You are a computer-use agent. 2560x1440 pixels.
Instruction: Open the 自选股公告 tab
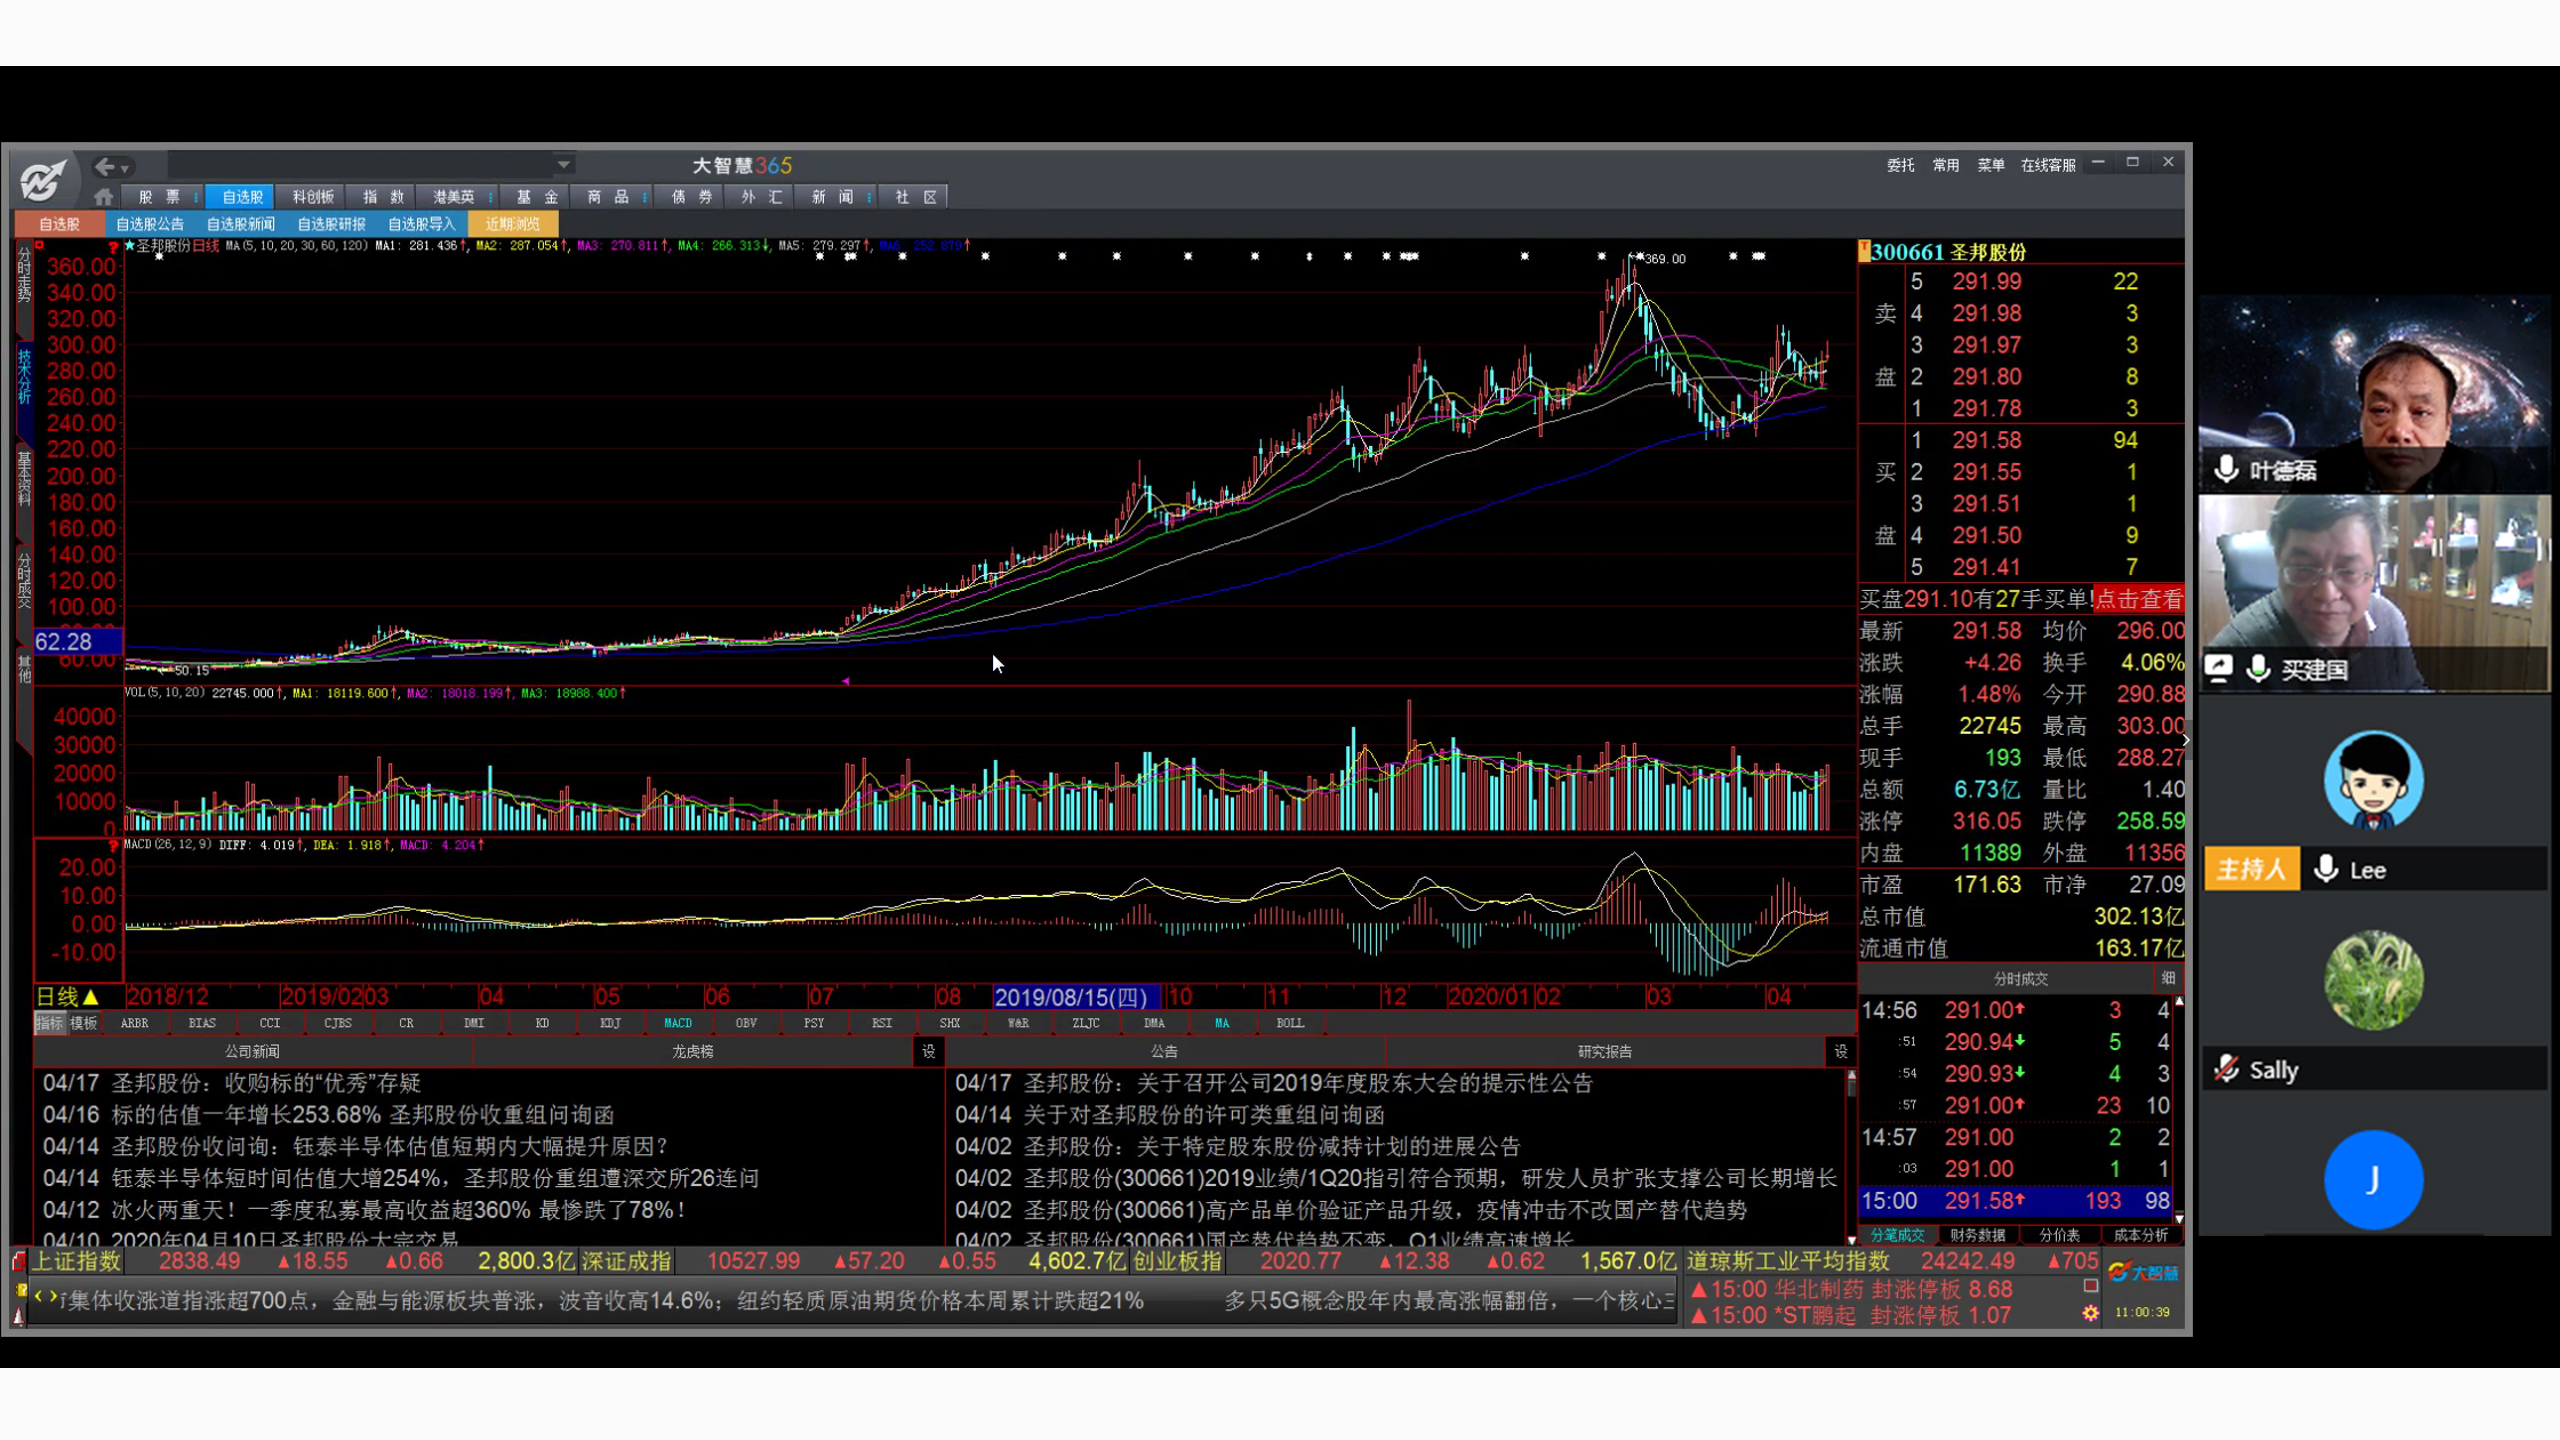point(150,224)
